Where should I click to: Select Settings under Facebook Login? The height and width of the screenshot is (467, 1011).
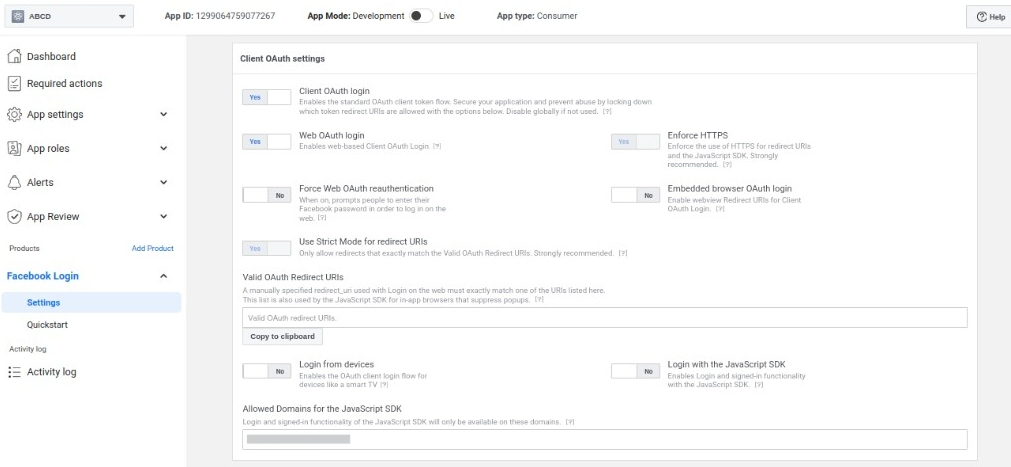91,303
